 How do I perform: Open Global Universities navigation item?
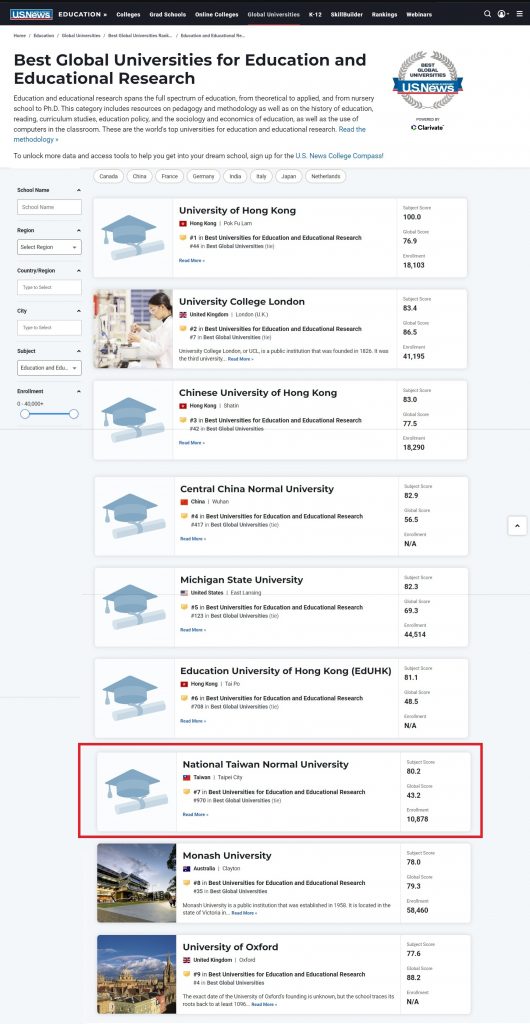[273, 14]
